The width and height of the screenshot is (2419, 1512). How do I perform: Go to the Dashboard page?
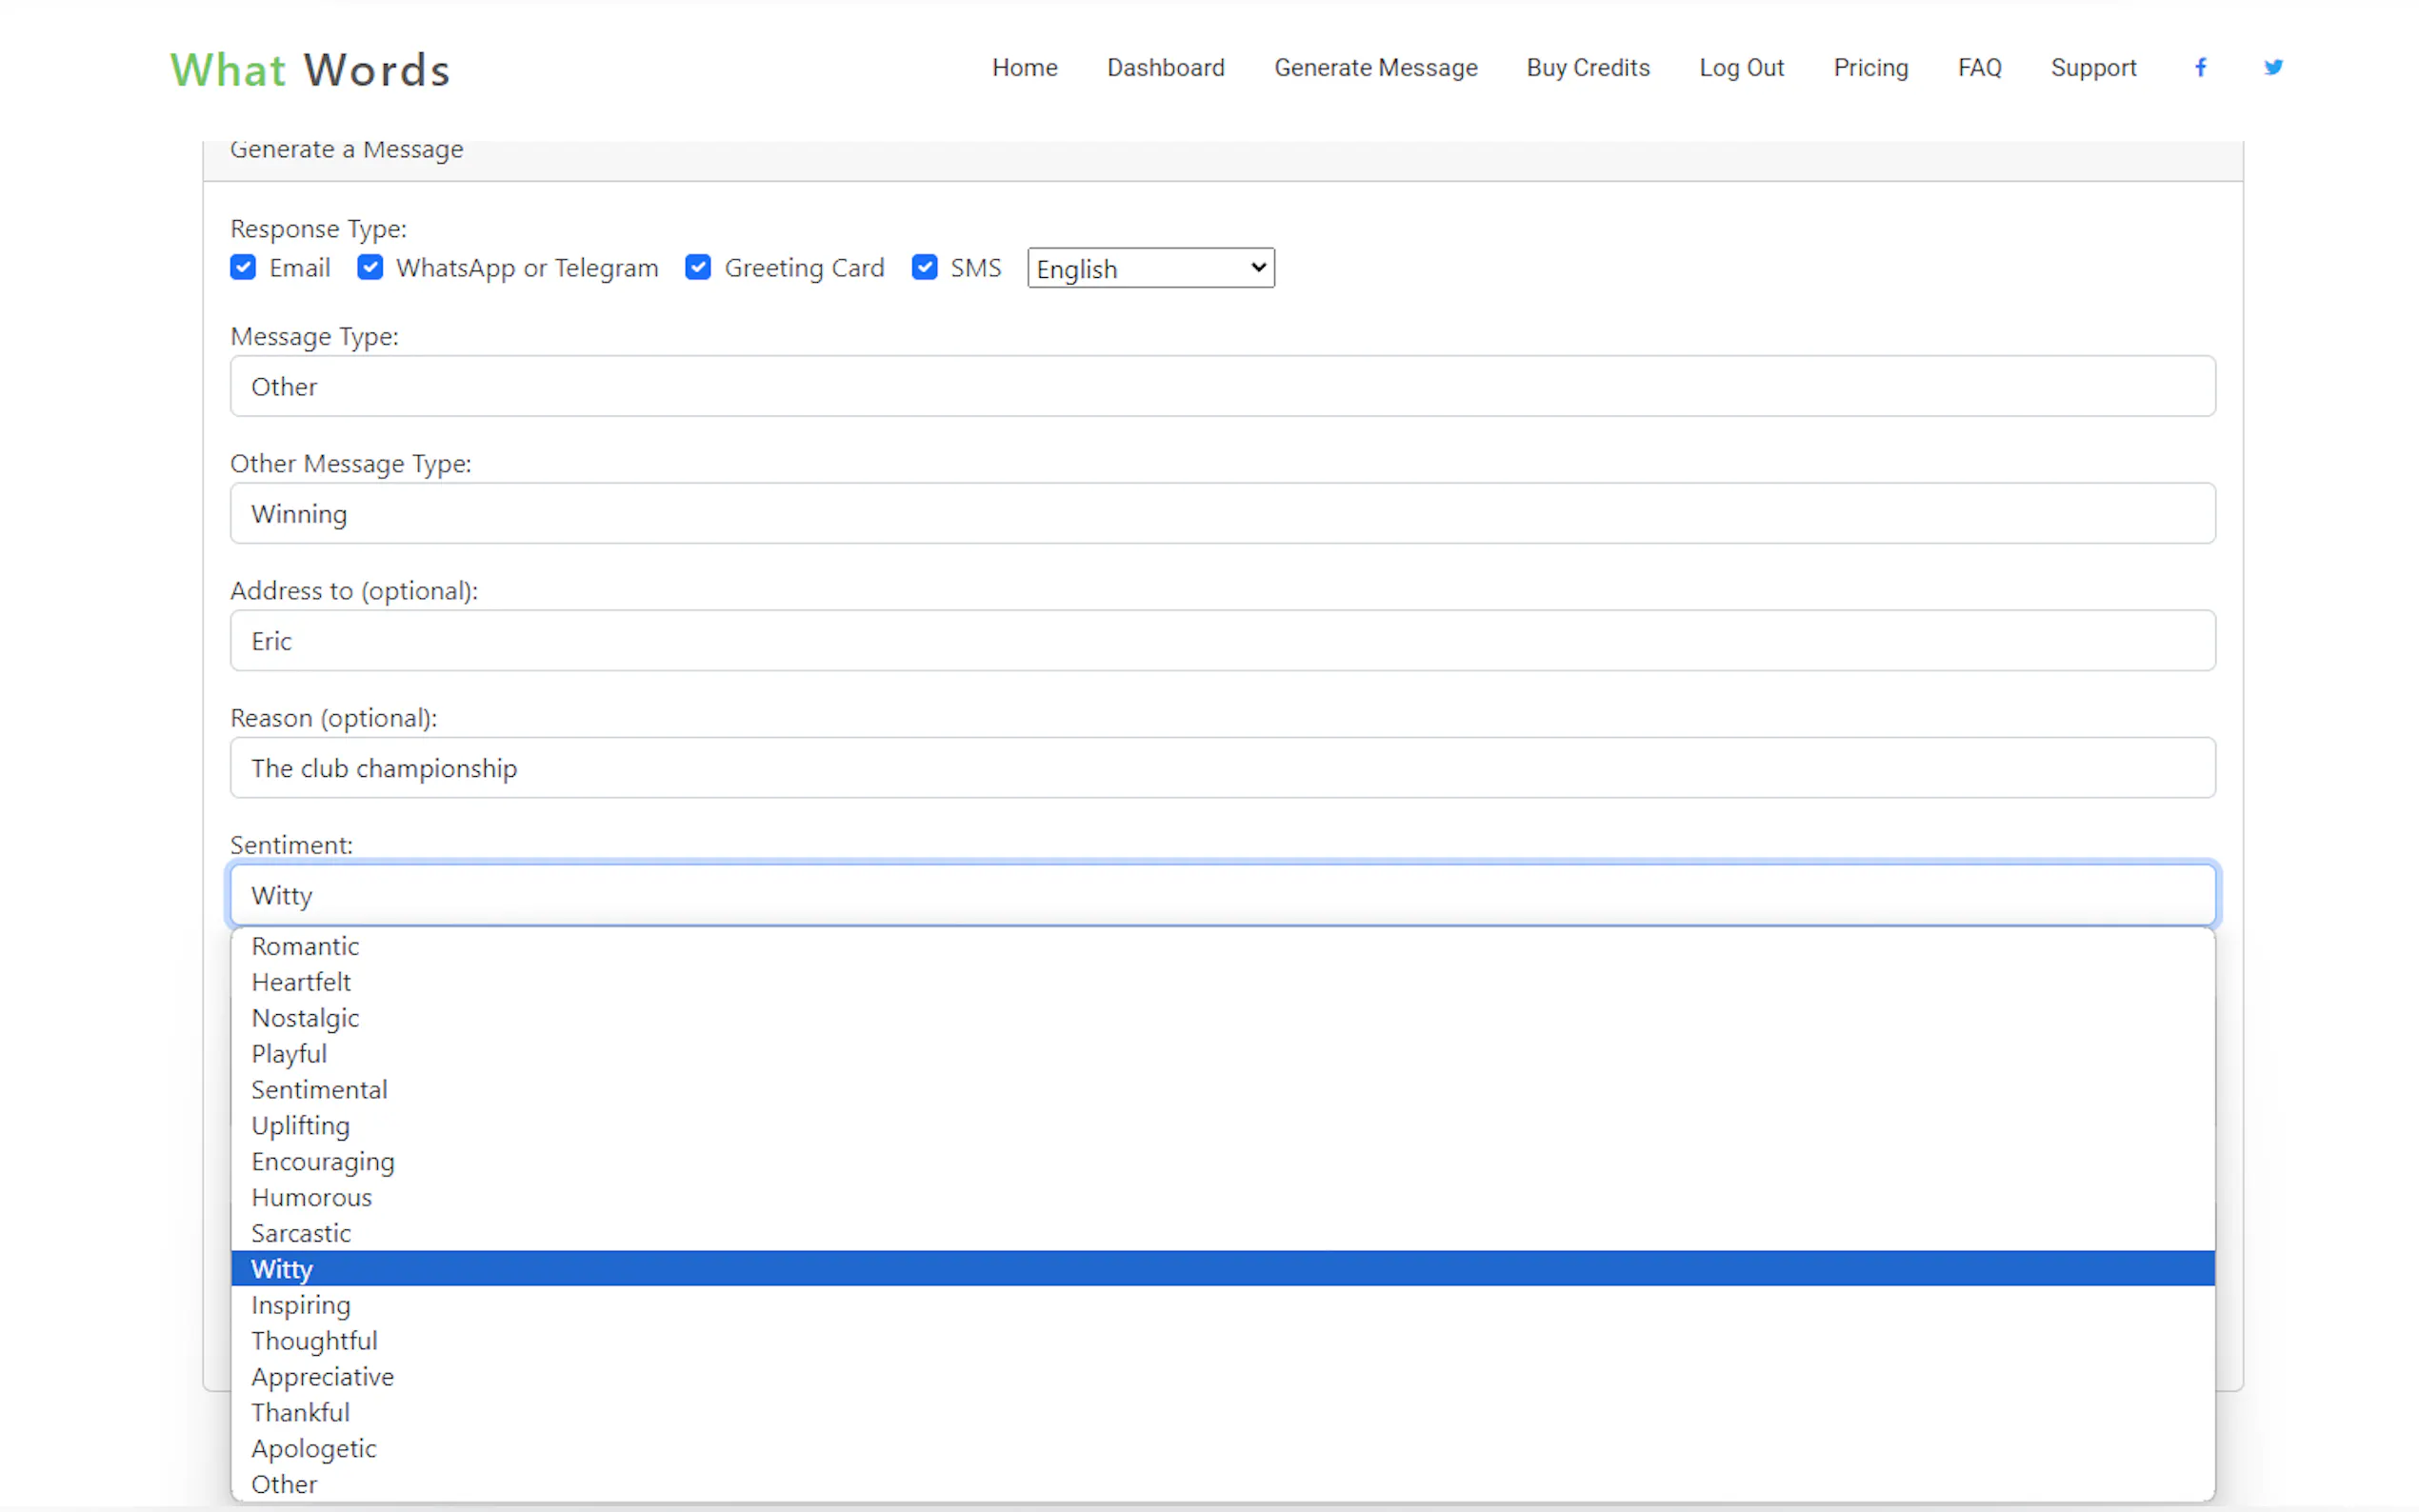1165,67
